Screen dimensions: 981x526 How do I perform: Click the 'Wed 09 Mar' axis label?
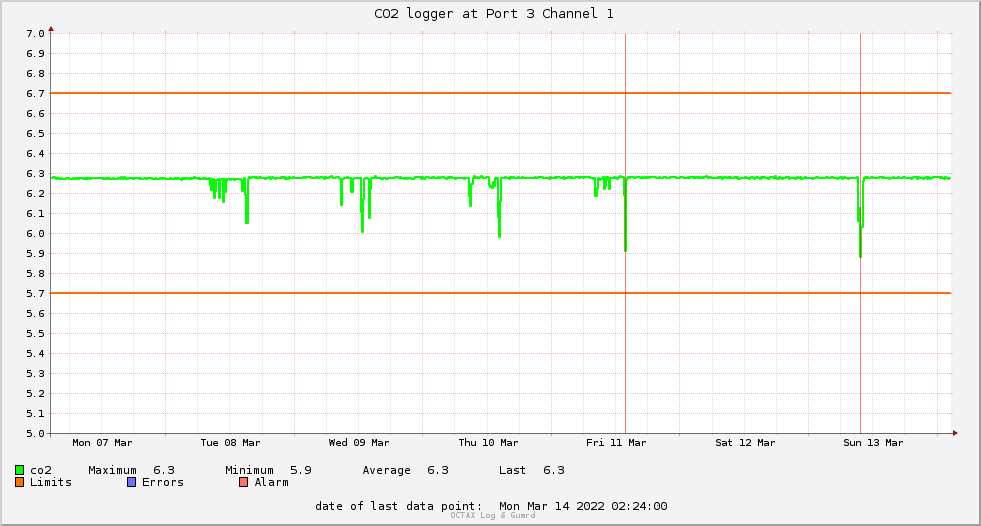[x=358, y=443]
